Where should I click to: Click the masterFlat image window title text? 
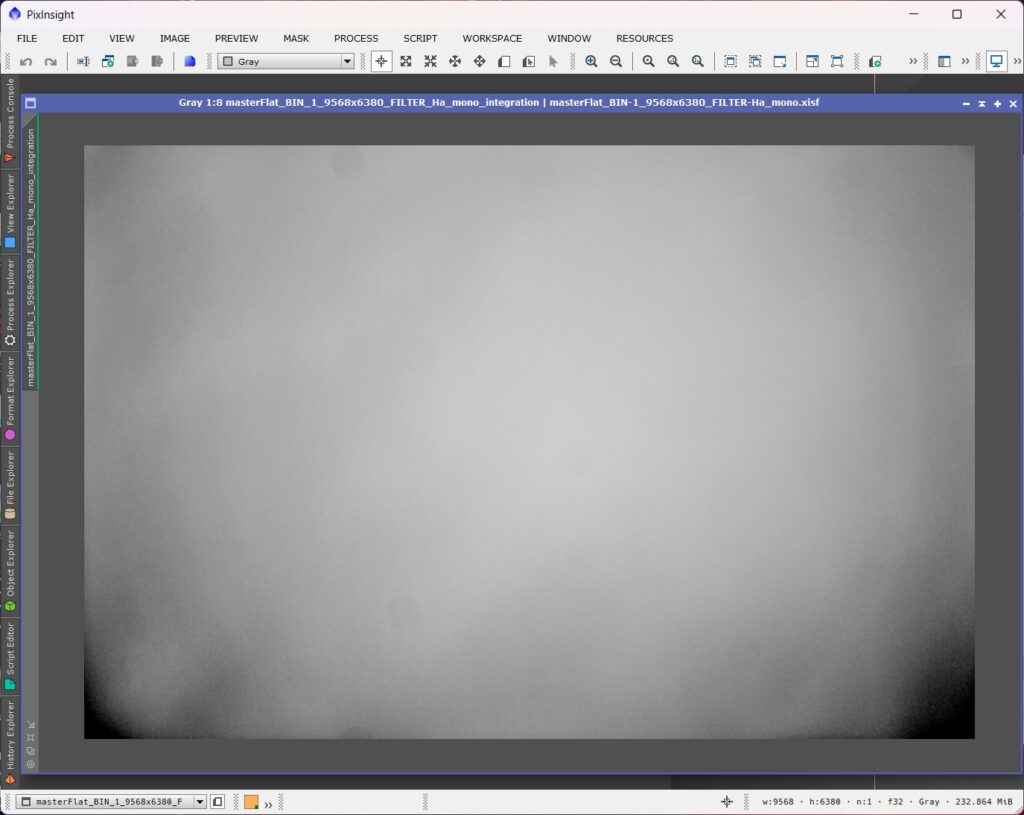pyautogui.click(x=499, y=103)
